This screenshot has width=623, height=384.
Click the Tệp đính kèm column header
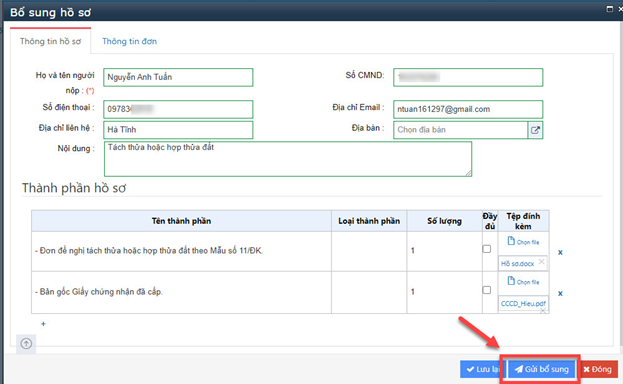point(523,221)
